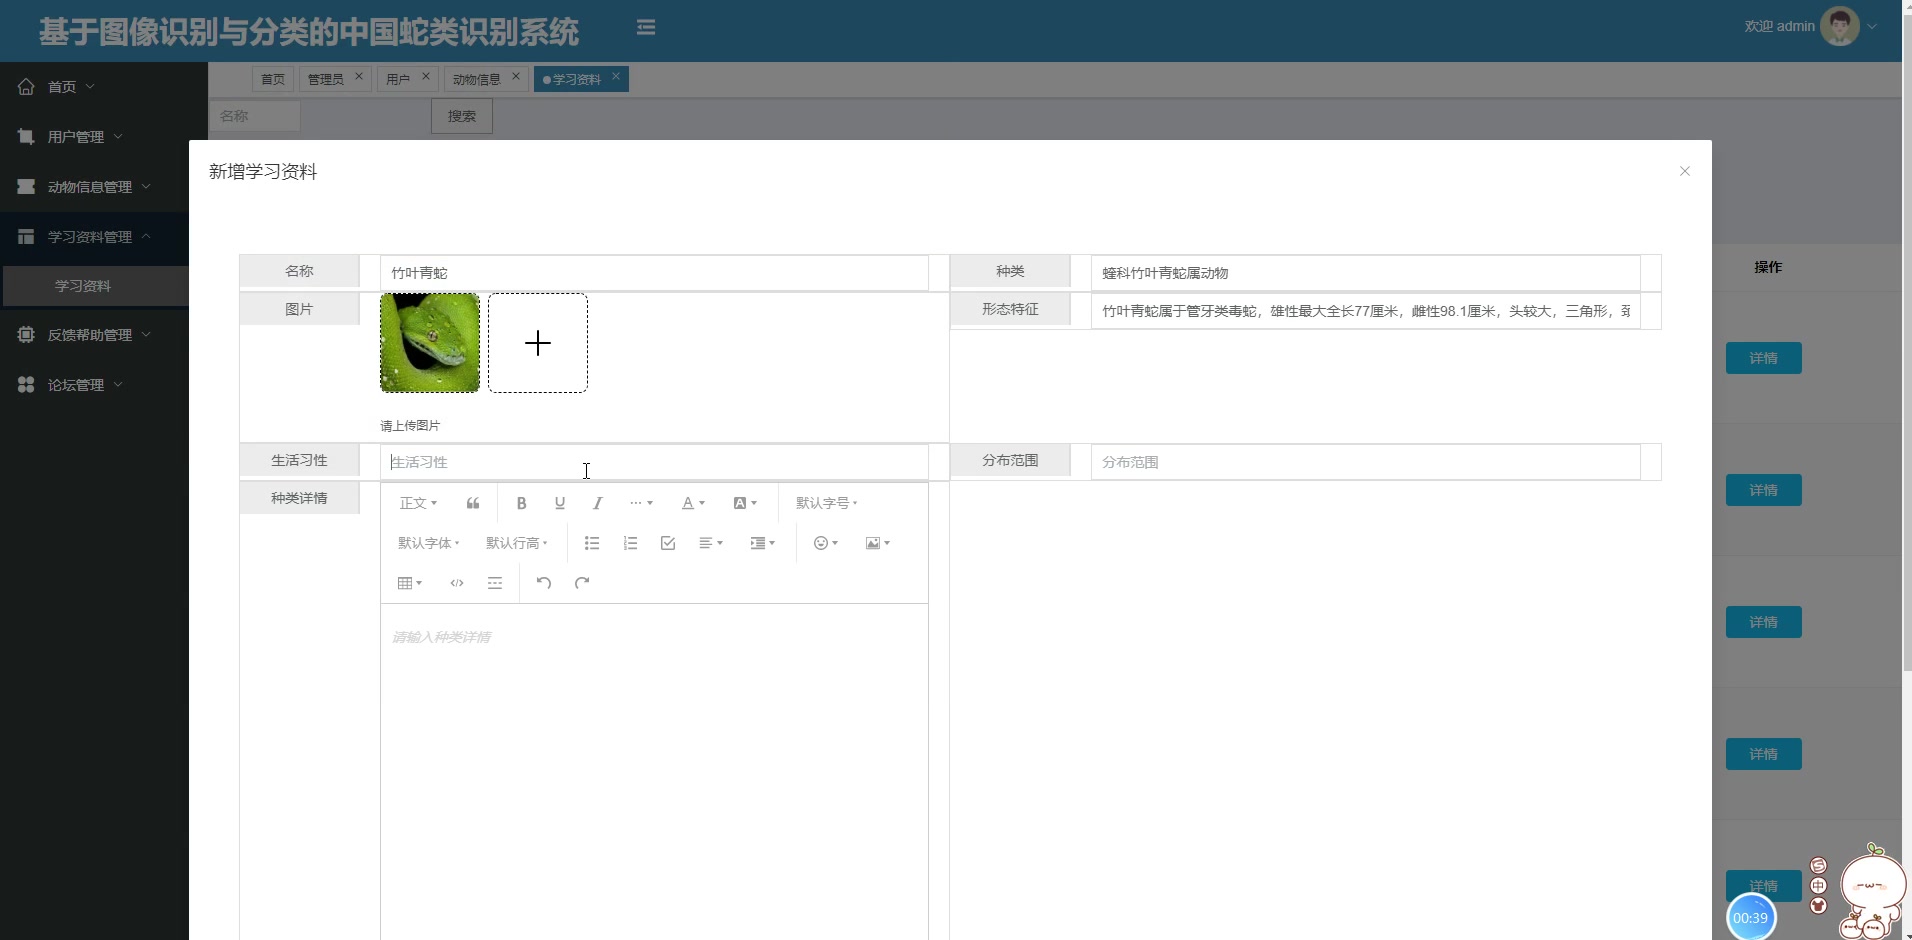Image resolution: width=1912 pixels, height=940 pixels.
Task: Insert a block quote in editor
Action: tap(473, 503)
